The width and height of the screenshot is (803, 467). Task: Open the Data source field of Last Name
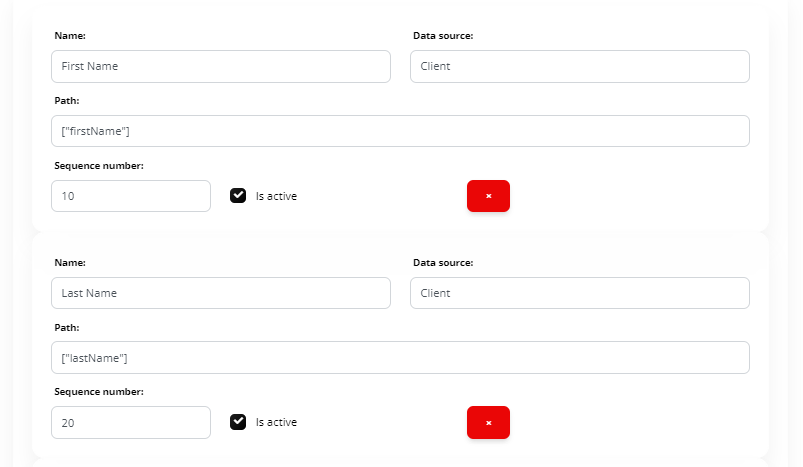pyautogui.click(x=580, y=293)
